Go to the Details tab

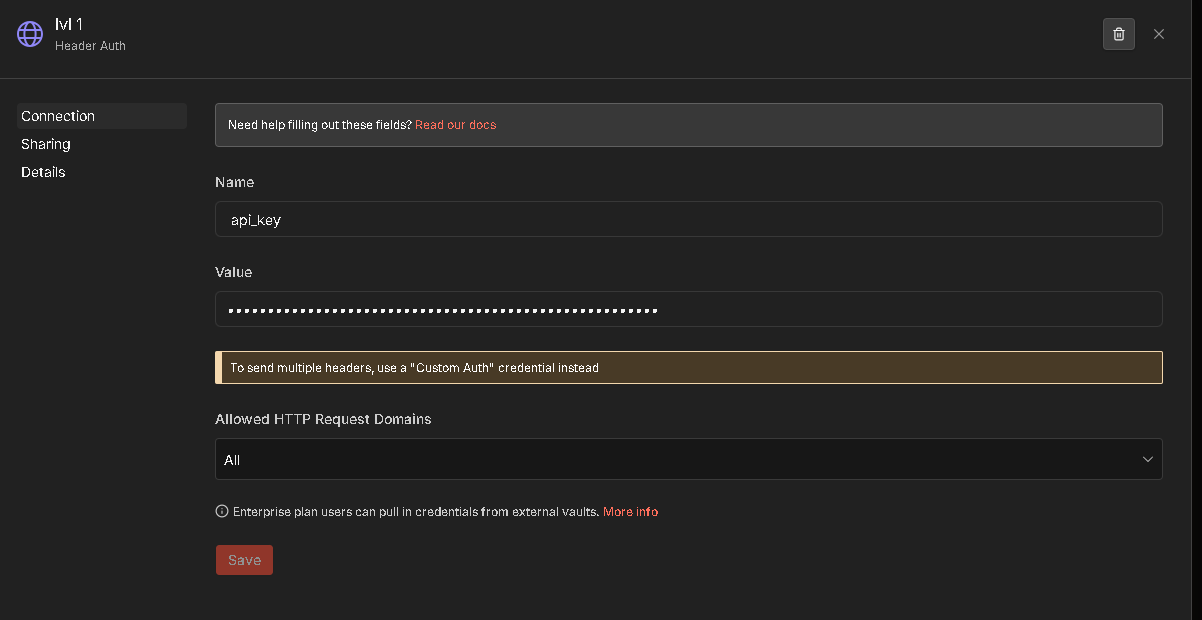click(x=43, y=172)
